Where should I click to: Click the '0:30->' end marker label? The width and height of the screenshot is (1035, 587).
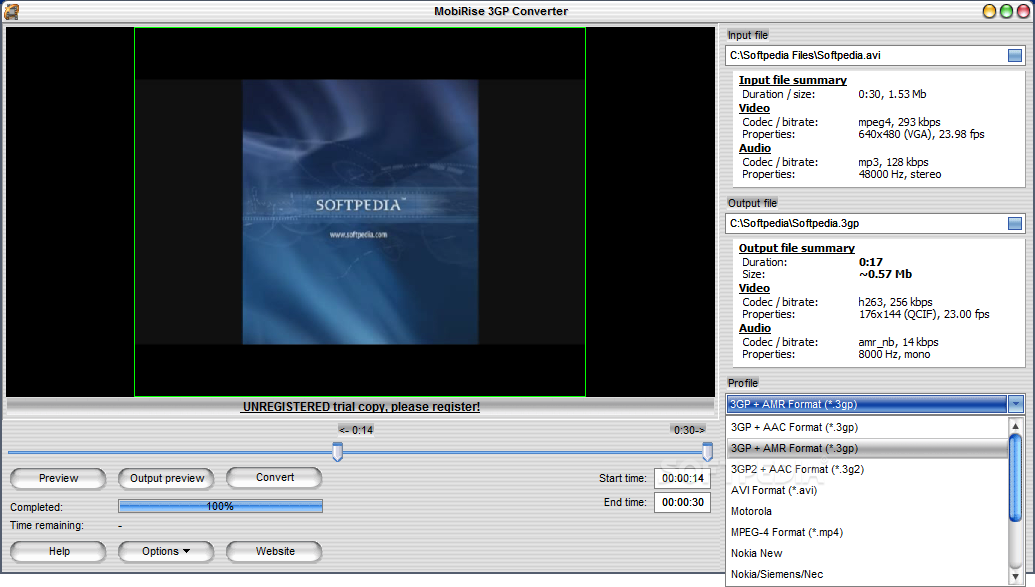click(689, 431)
